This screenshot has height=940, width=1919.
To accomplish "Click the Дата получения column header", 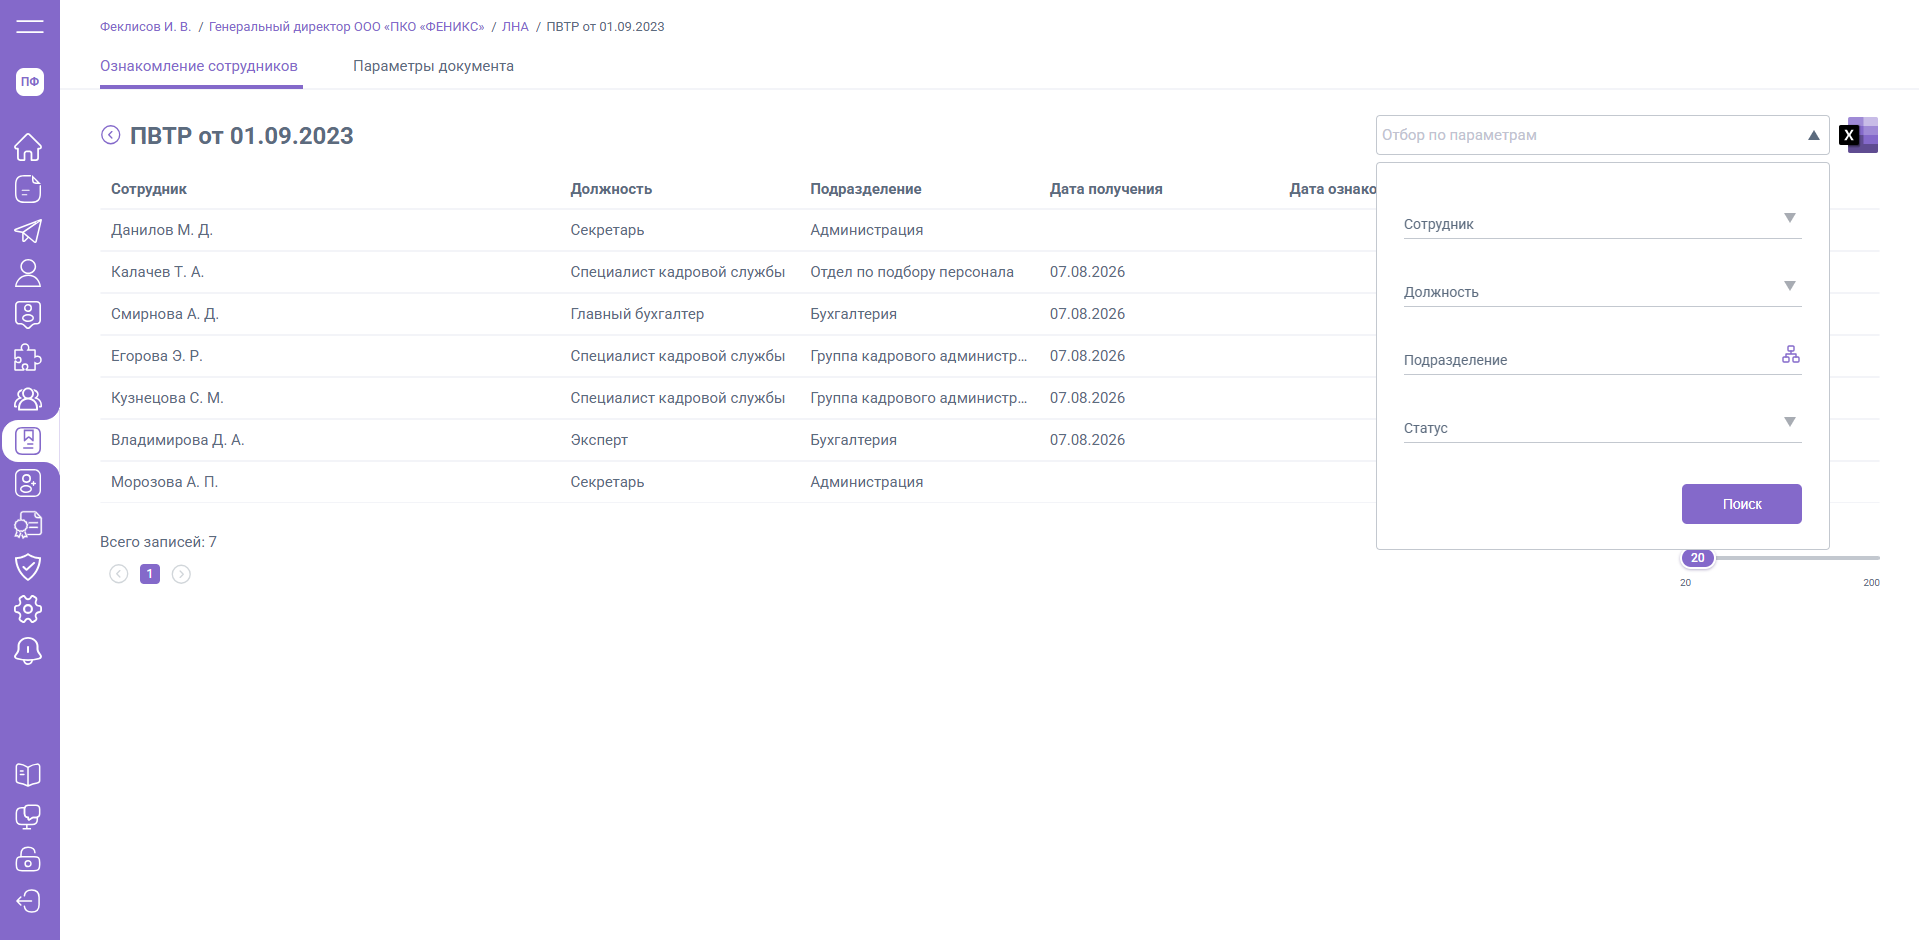I will pyautogui.click(x=1106, y=189).
